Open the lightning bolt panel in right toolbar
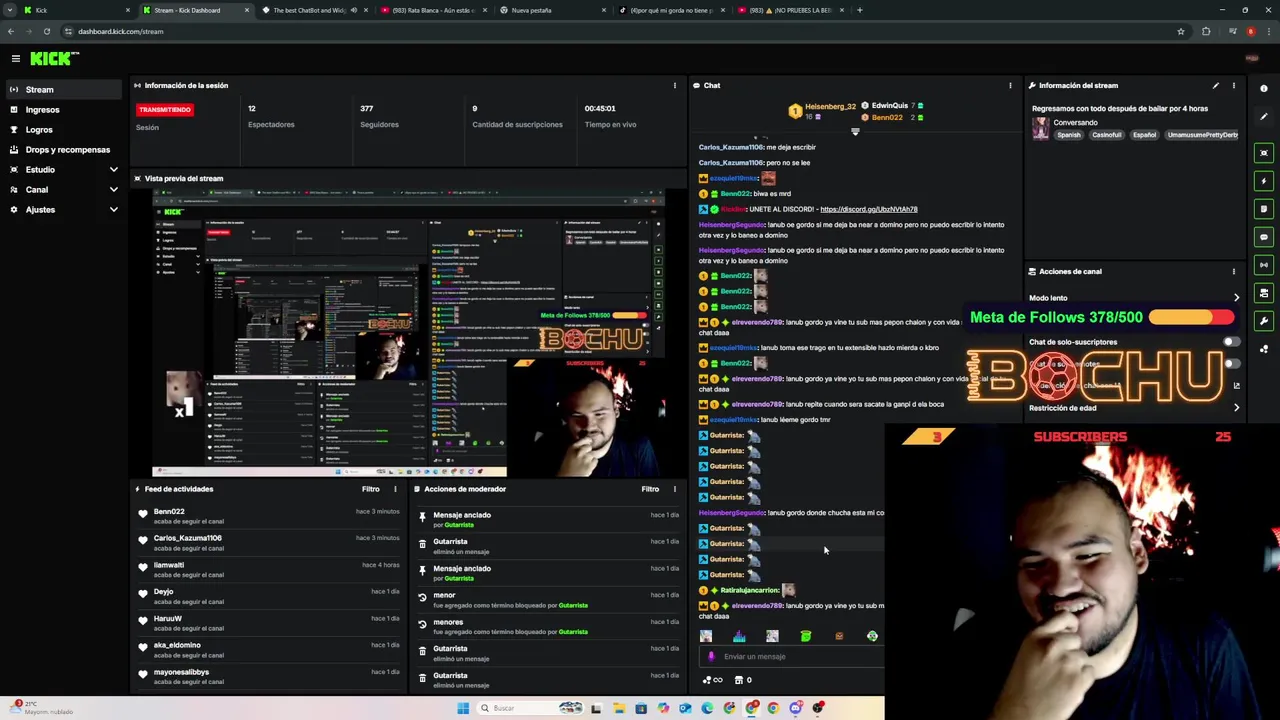 tap(1264, 181)
